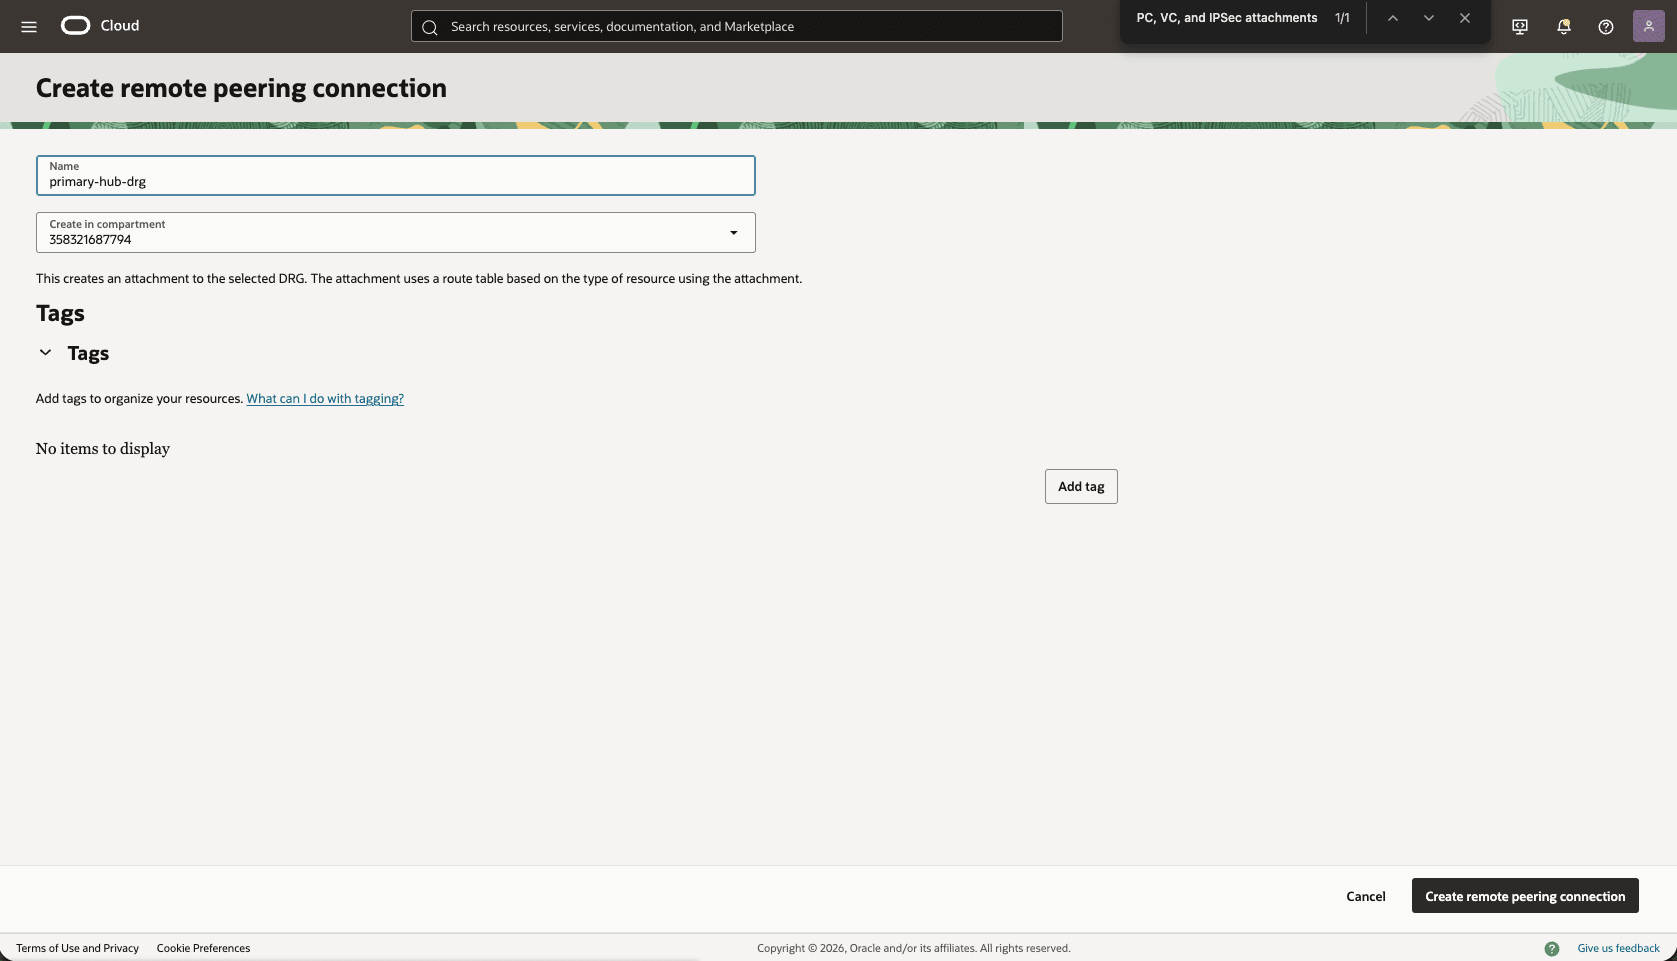The height and width of the screenshot is (961, 1677).
Task: Cancel the remote peering creation
Action: 1365,896
